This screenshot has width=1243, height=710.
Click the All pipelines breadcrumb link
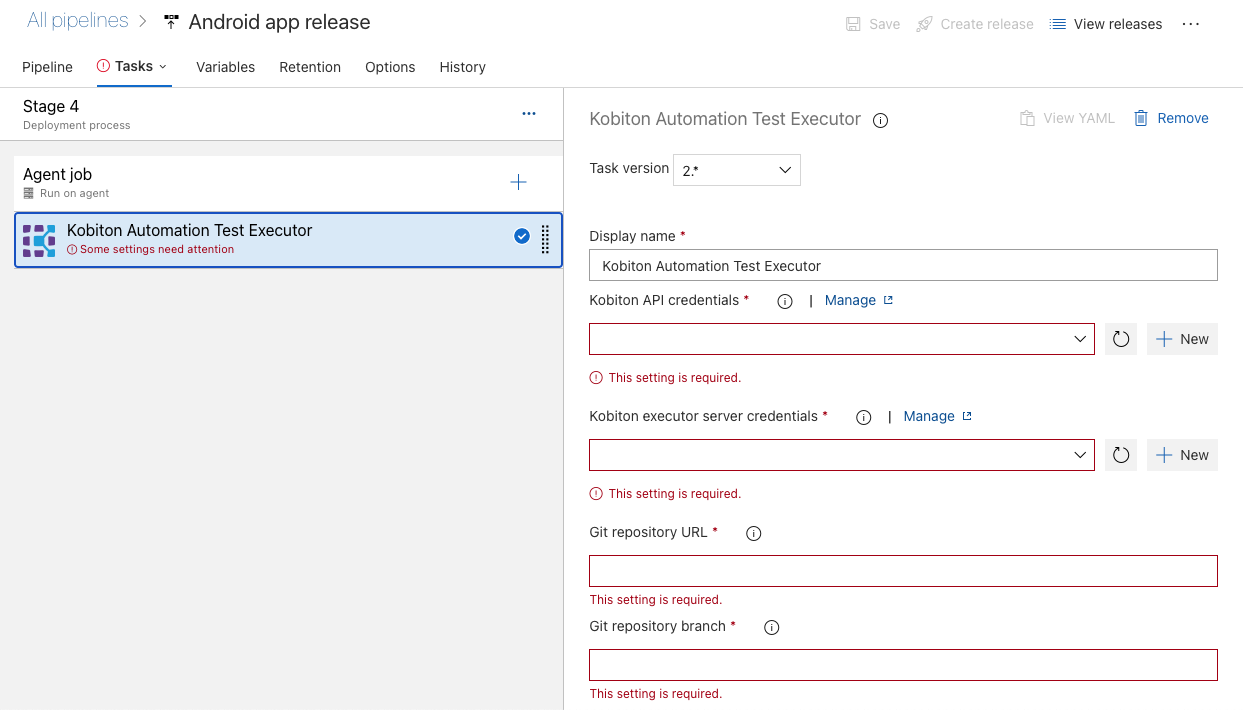click(78, 21)
